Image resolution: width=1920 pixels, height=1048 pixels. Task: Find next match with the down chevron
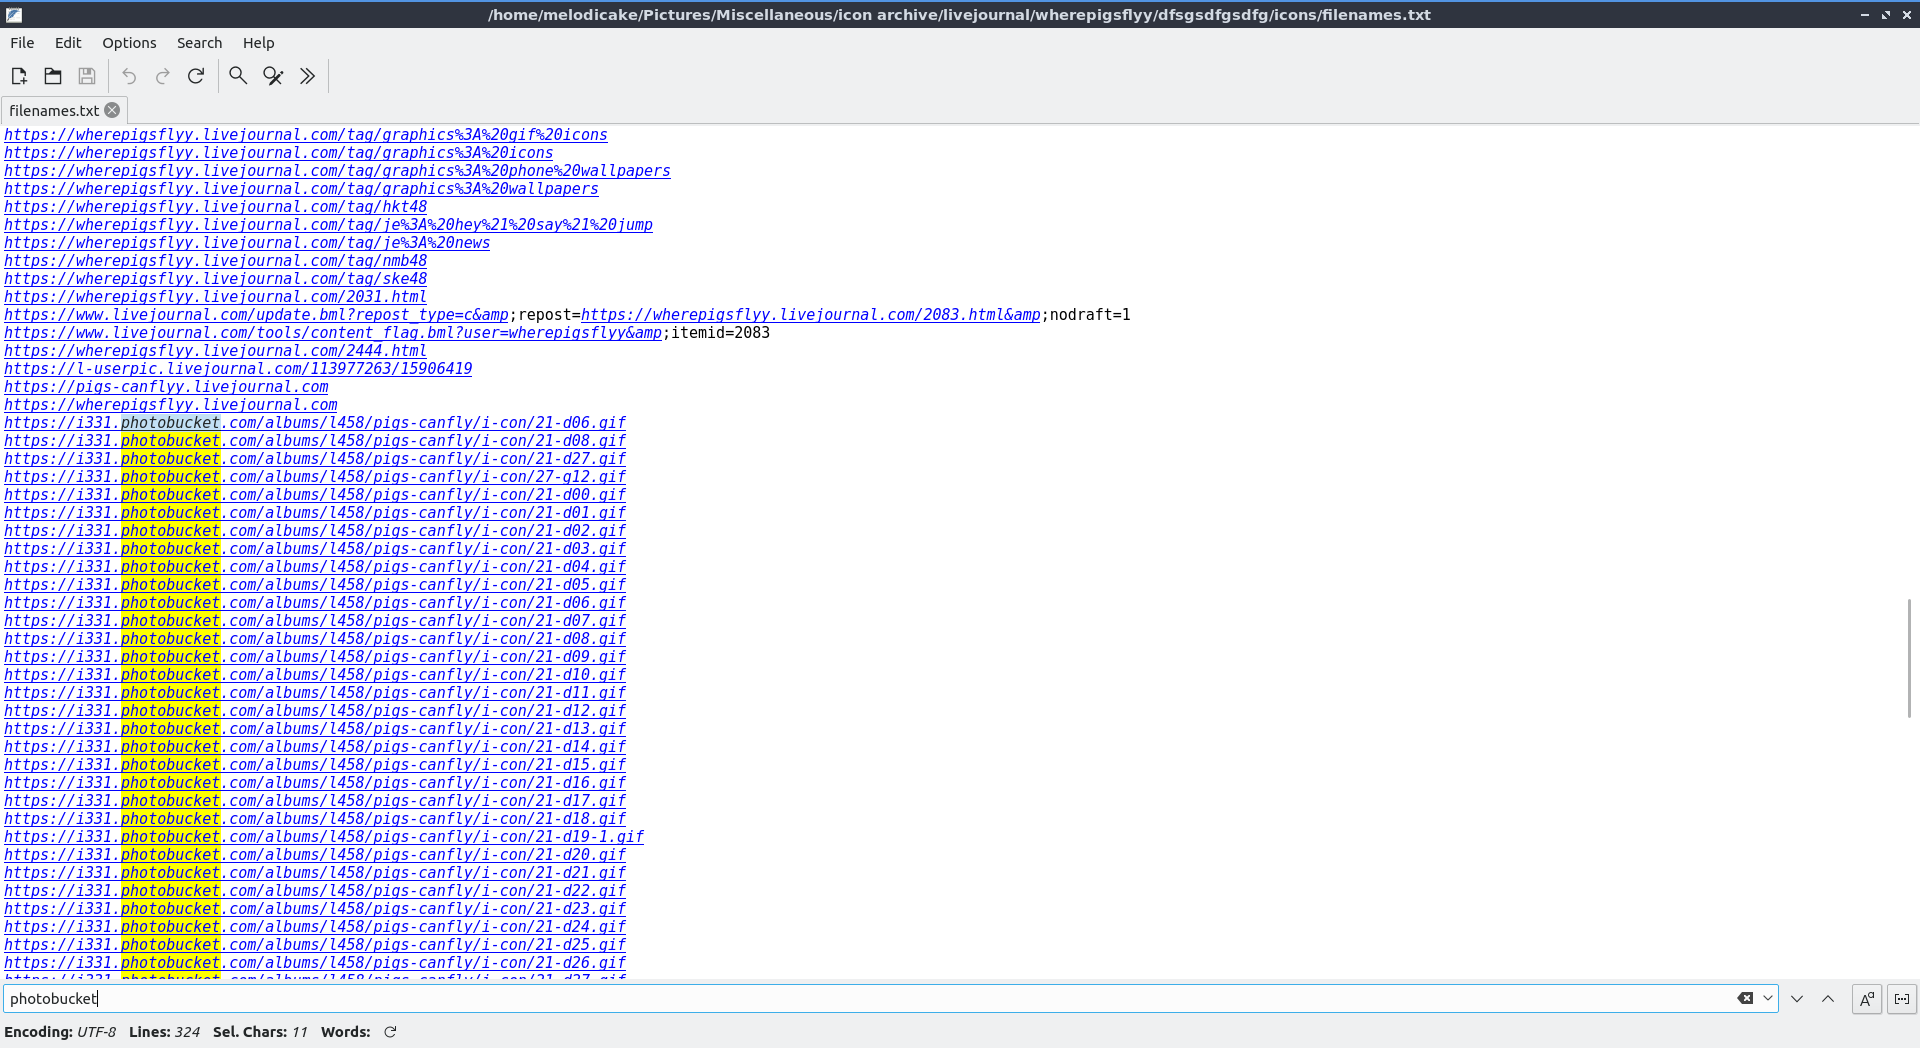(1797, 999)
